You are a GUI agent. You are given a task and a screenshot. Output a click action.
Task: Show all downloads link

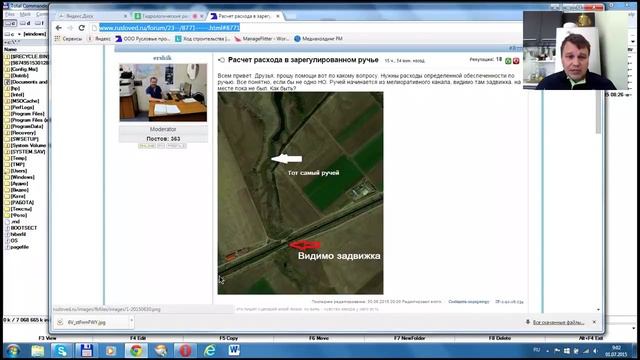(558, 322)
